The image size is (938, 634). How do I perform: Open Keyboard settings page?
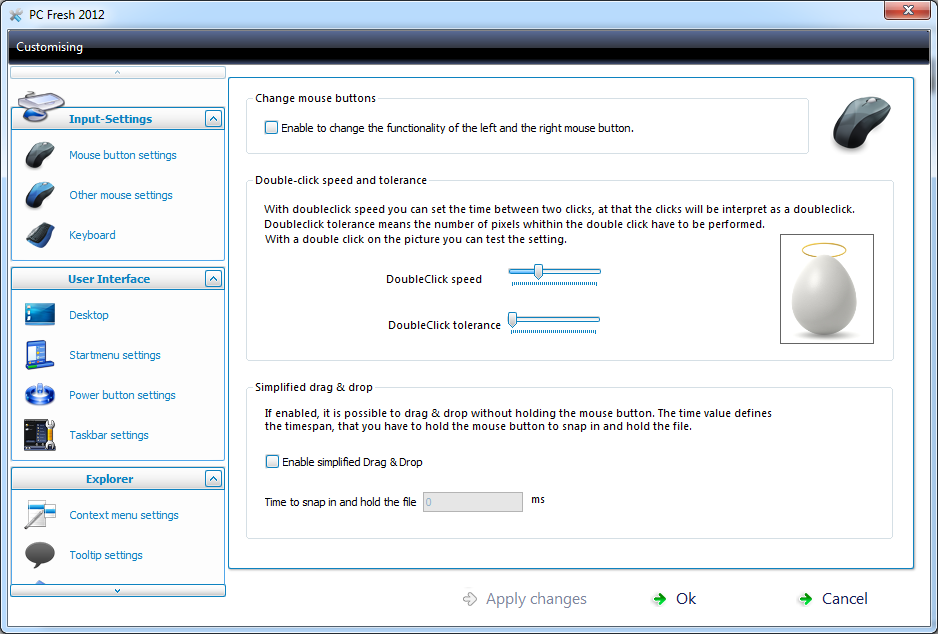click(92, 235)
